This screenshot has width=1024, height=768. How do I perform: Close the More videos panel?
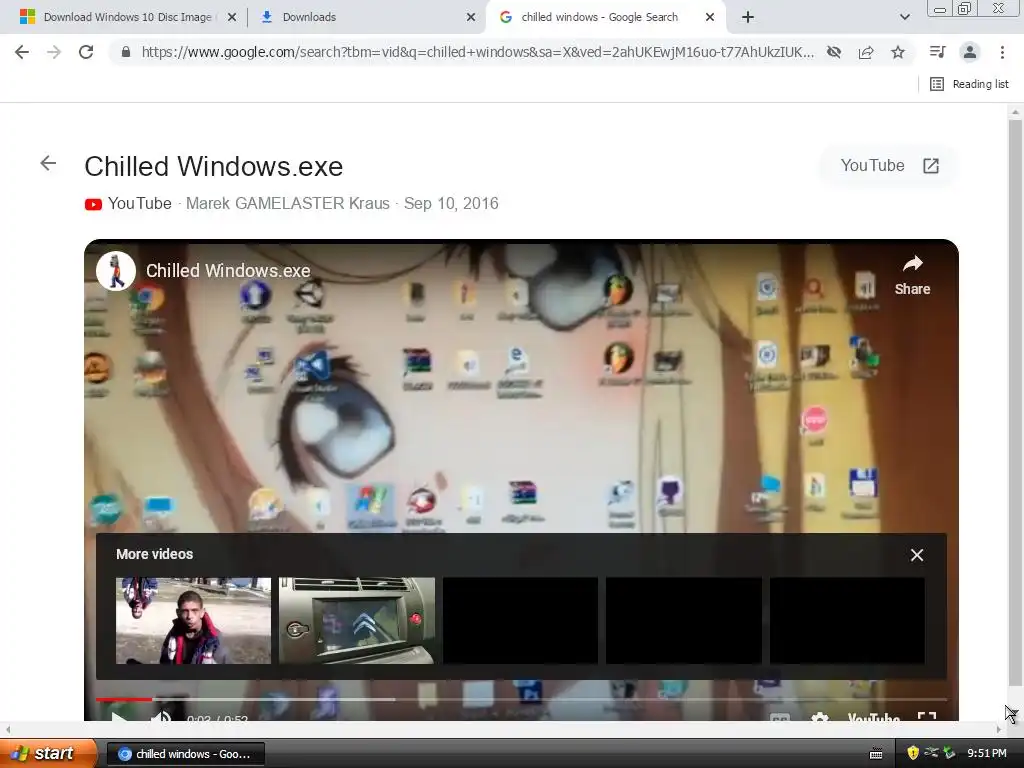coord(917,555)
